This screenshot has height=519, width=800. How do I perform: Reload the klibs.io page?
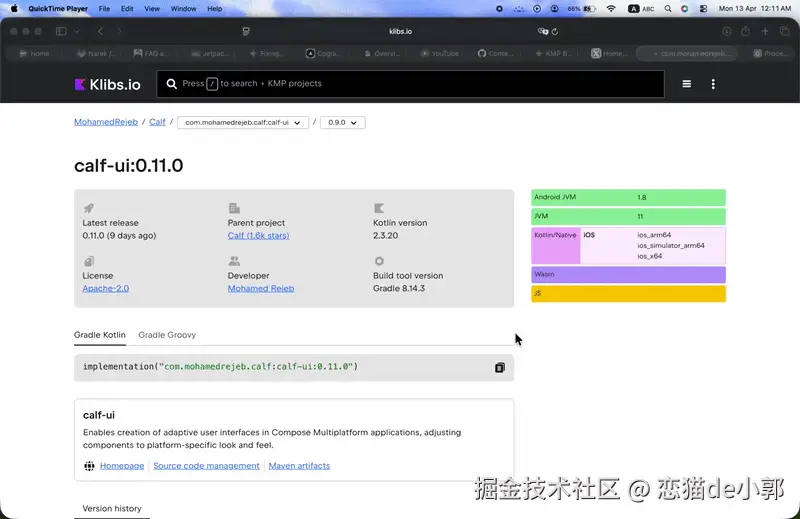555,32
